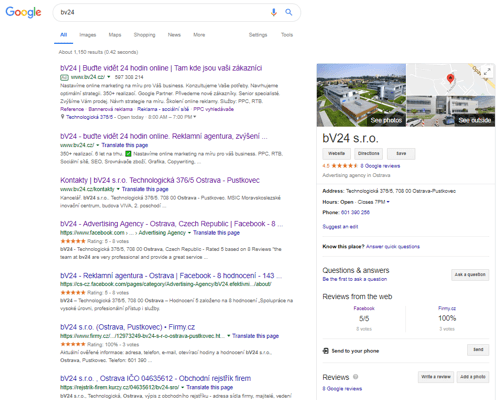Open search Settings

[258, 35]
